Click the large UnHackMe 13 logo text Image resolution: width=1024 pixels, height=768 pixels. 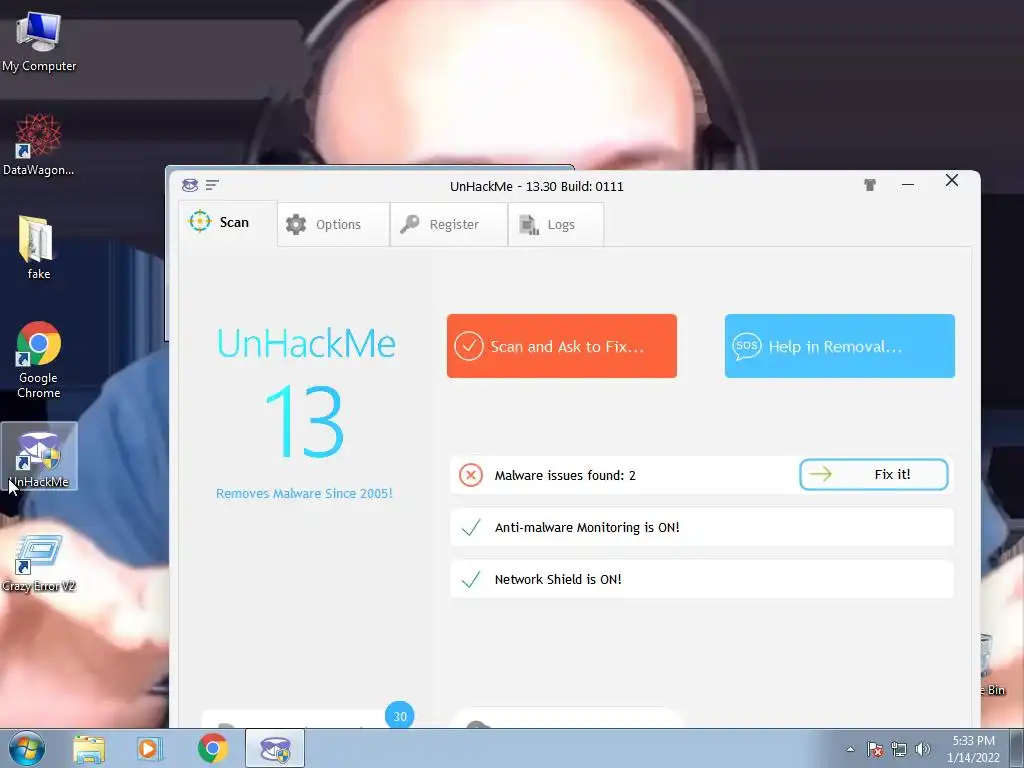[x=306, y=394]
